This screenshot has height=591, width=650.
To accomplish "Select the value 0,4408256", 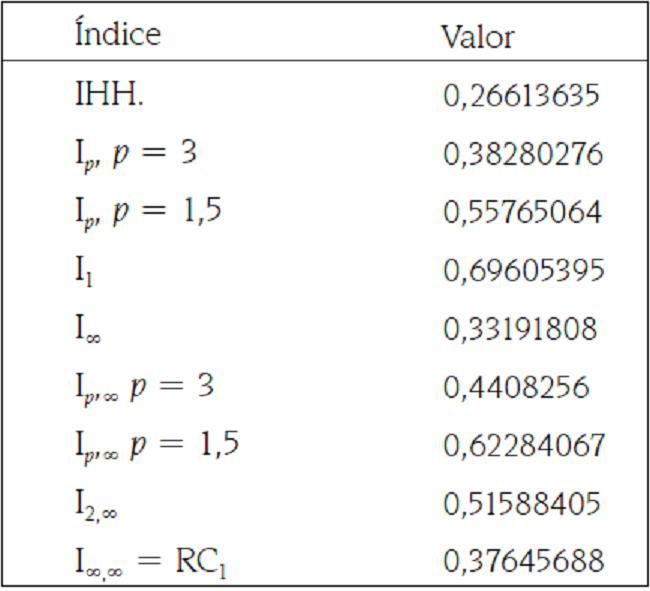I will click(x=515, y=386).
